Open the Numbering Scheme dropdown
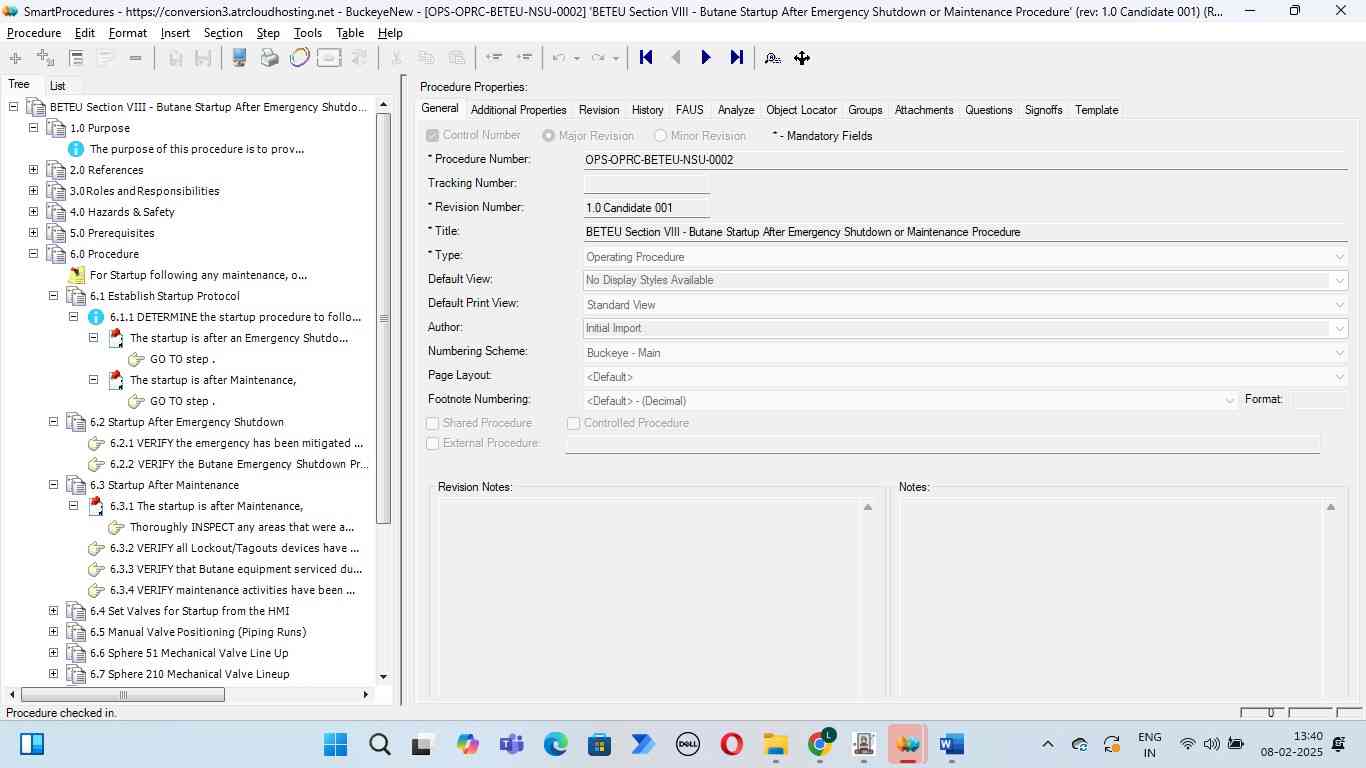Viewport: 1366px width, 768px height. (1339, 353)
